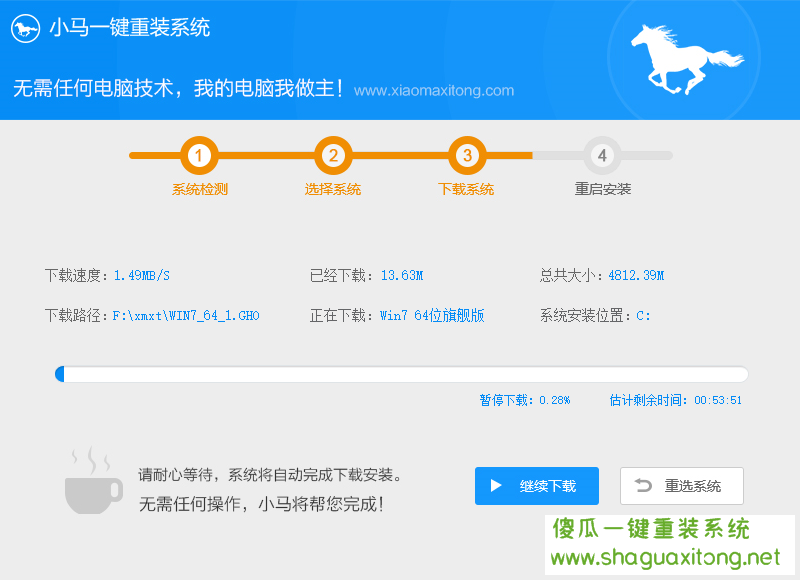Click the download path F:\xmxt\WIN7_64_1.GHO
The width and height of the screenshot is (800, 580).
click(186, 316)
